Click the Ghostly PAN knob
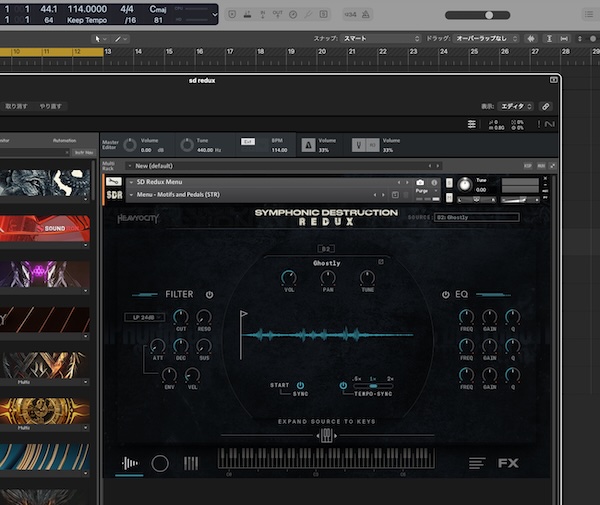 tap(328, 277)
